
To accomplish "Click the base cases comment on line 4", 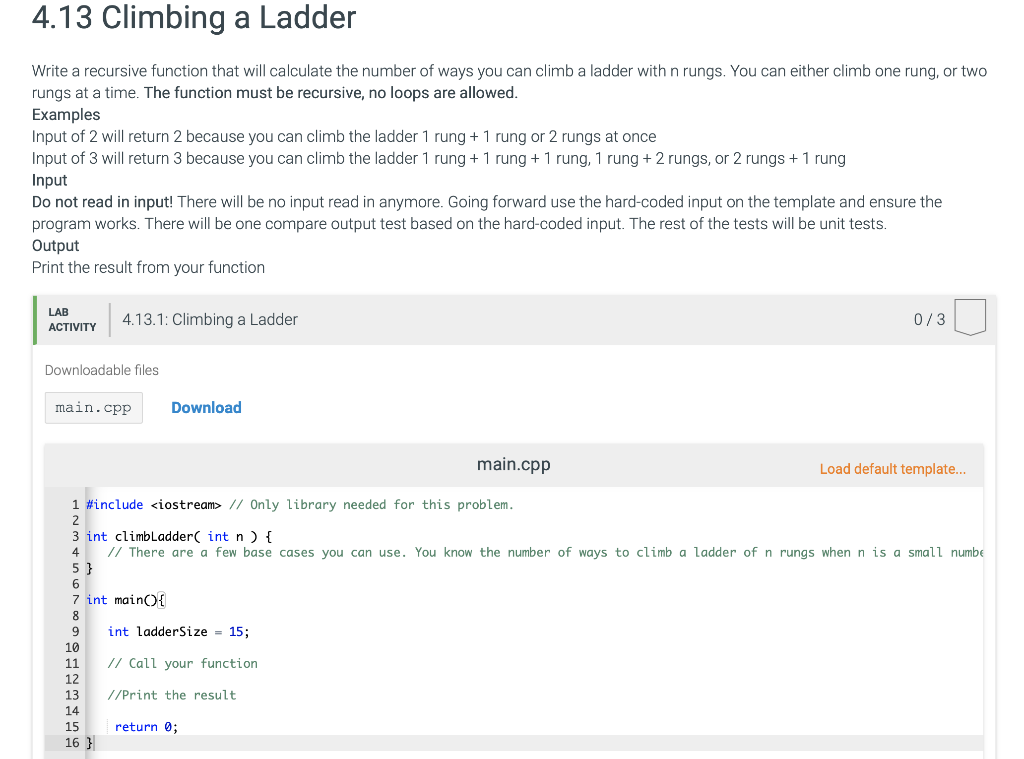I will pos(400,552).
